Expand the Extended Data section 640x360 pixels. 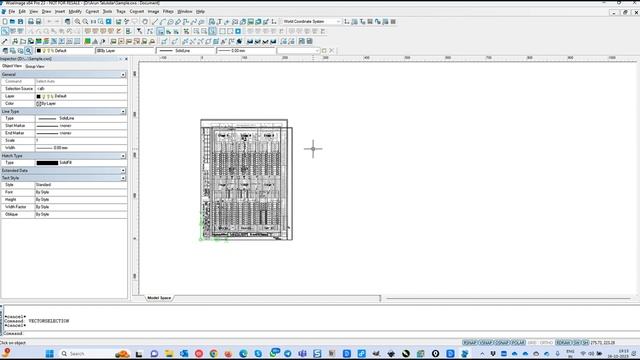point(123,171)
